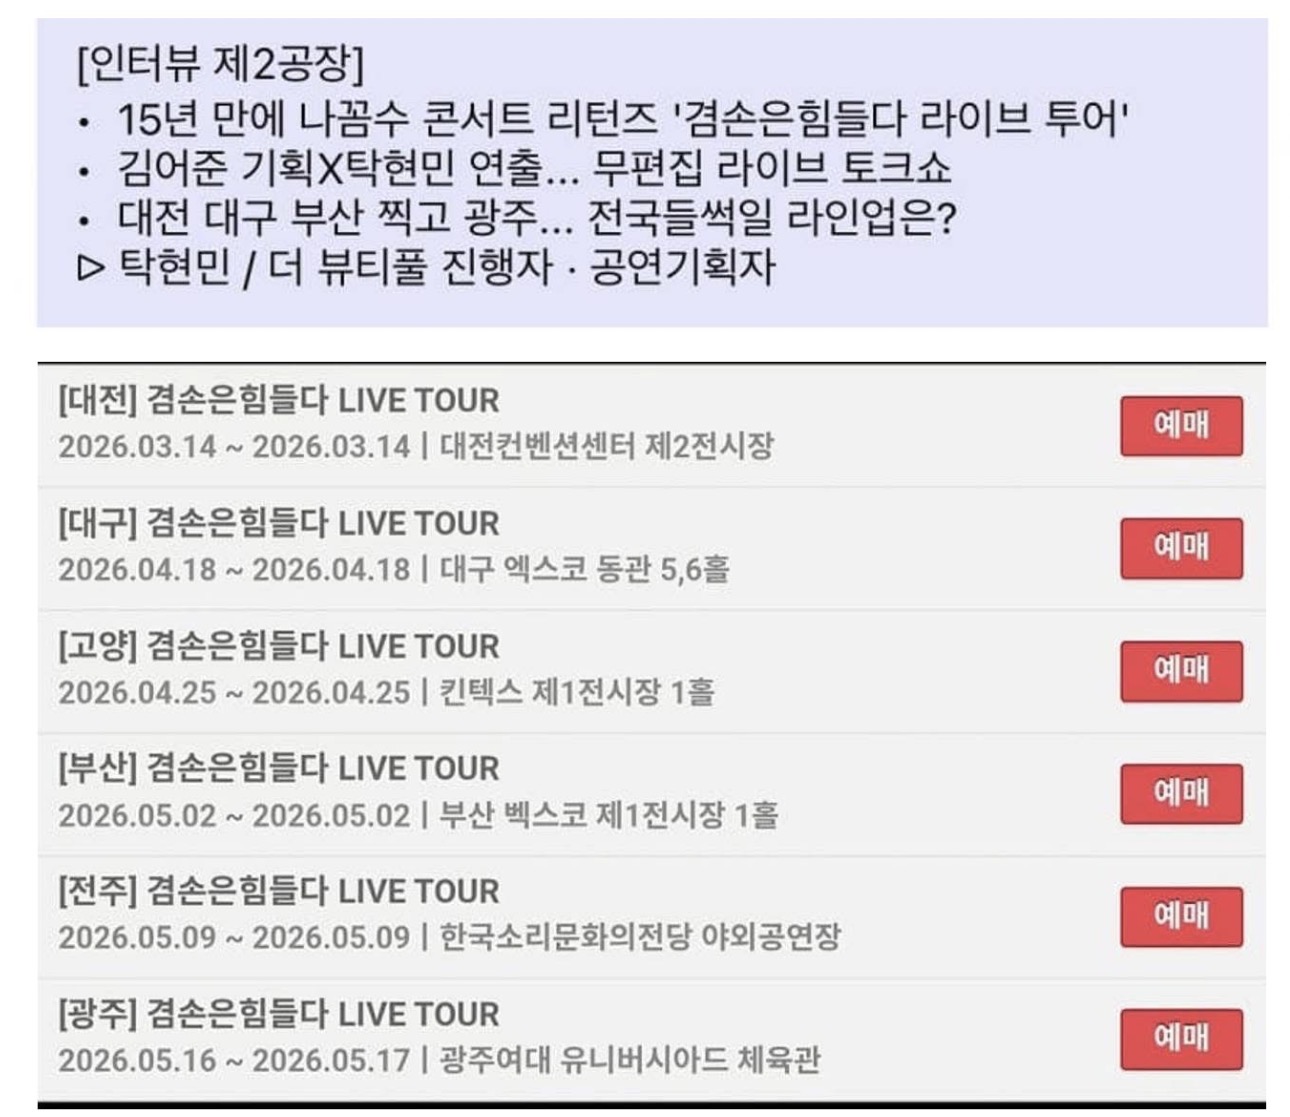Click 예매 button for 대구 show

pos(1181,548)
